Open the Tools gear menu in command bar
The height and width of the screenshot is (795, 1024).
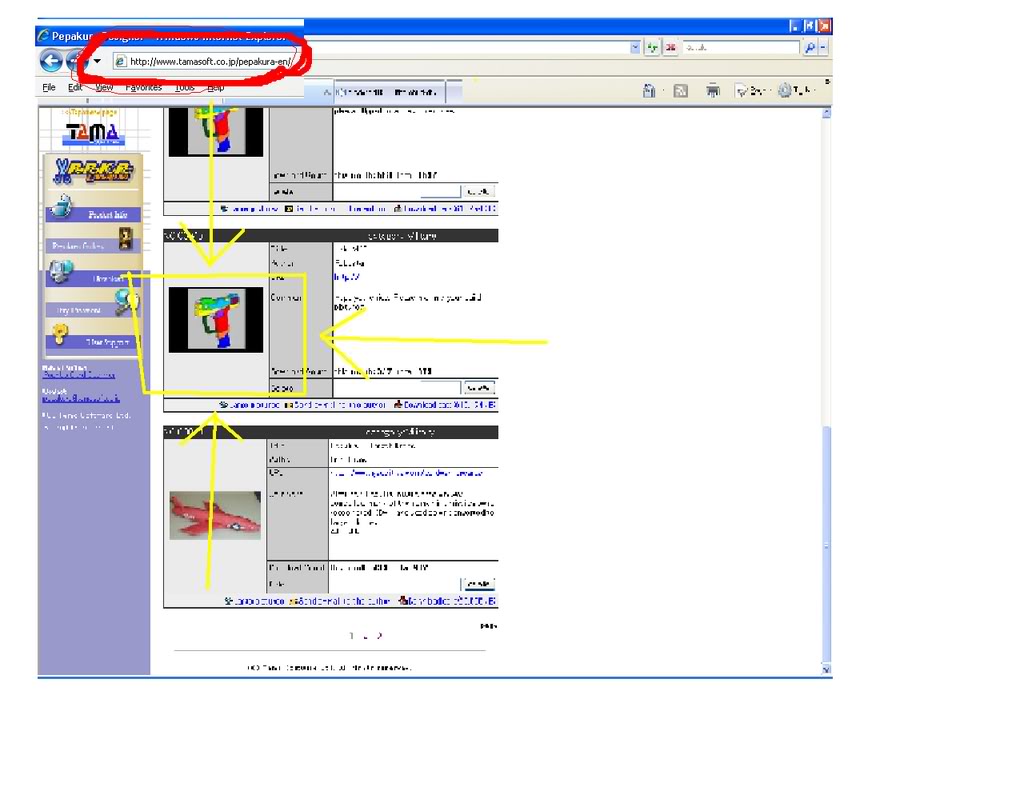point(794,91)
